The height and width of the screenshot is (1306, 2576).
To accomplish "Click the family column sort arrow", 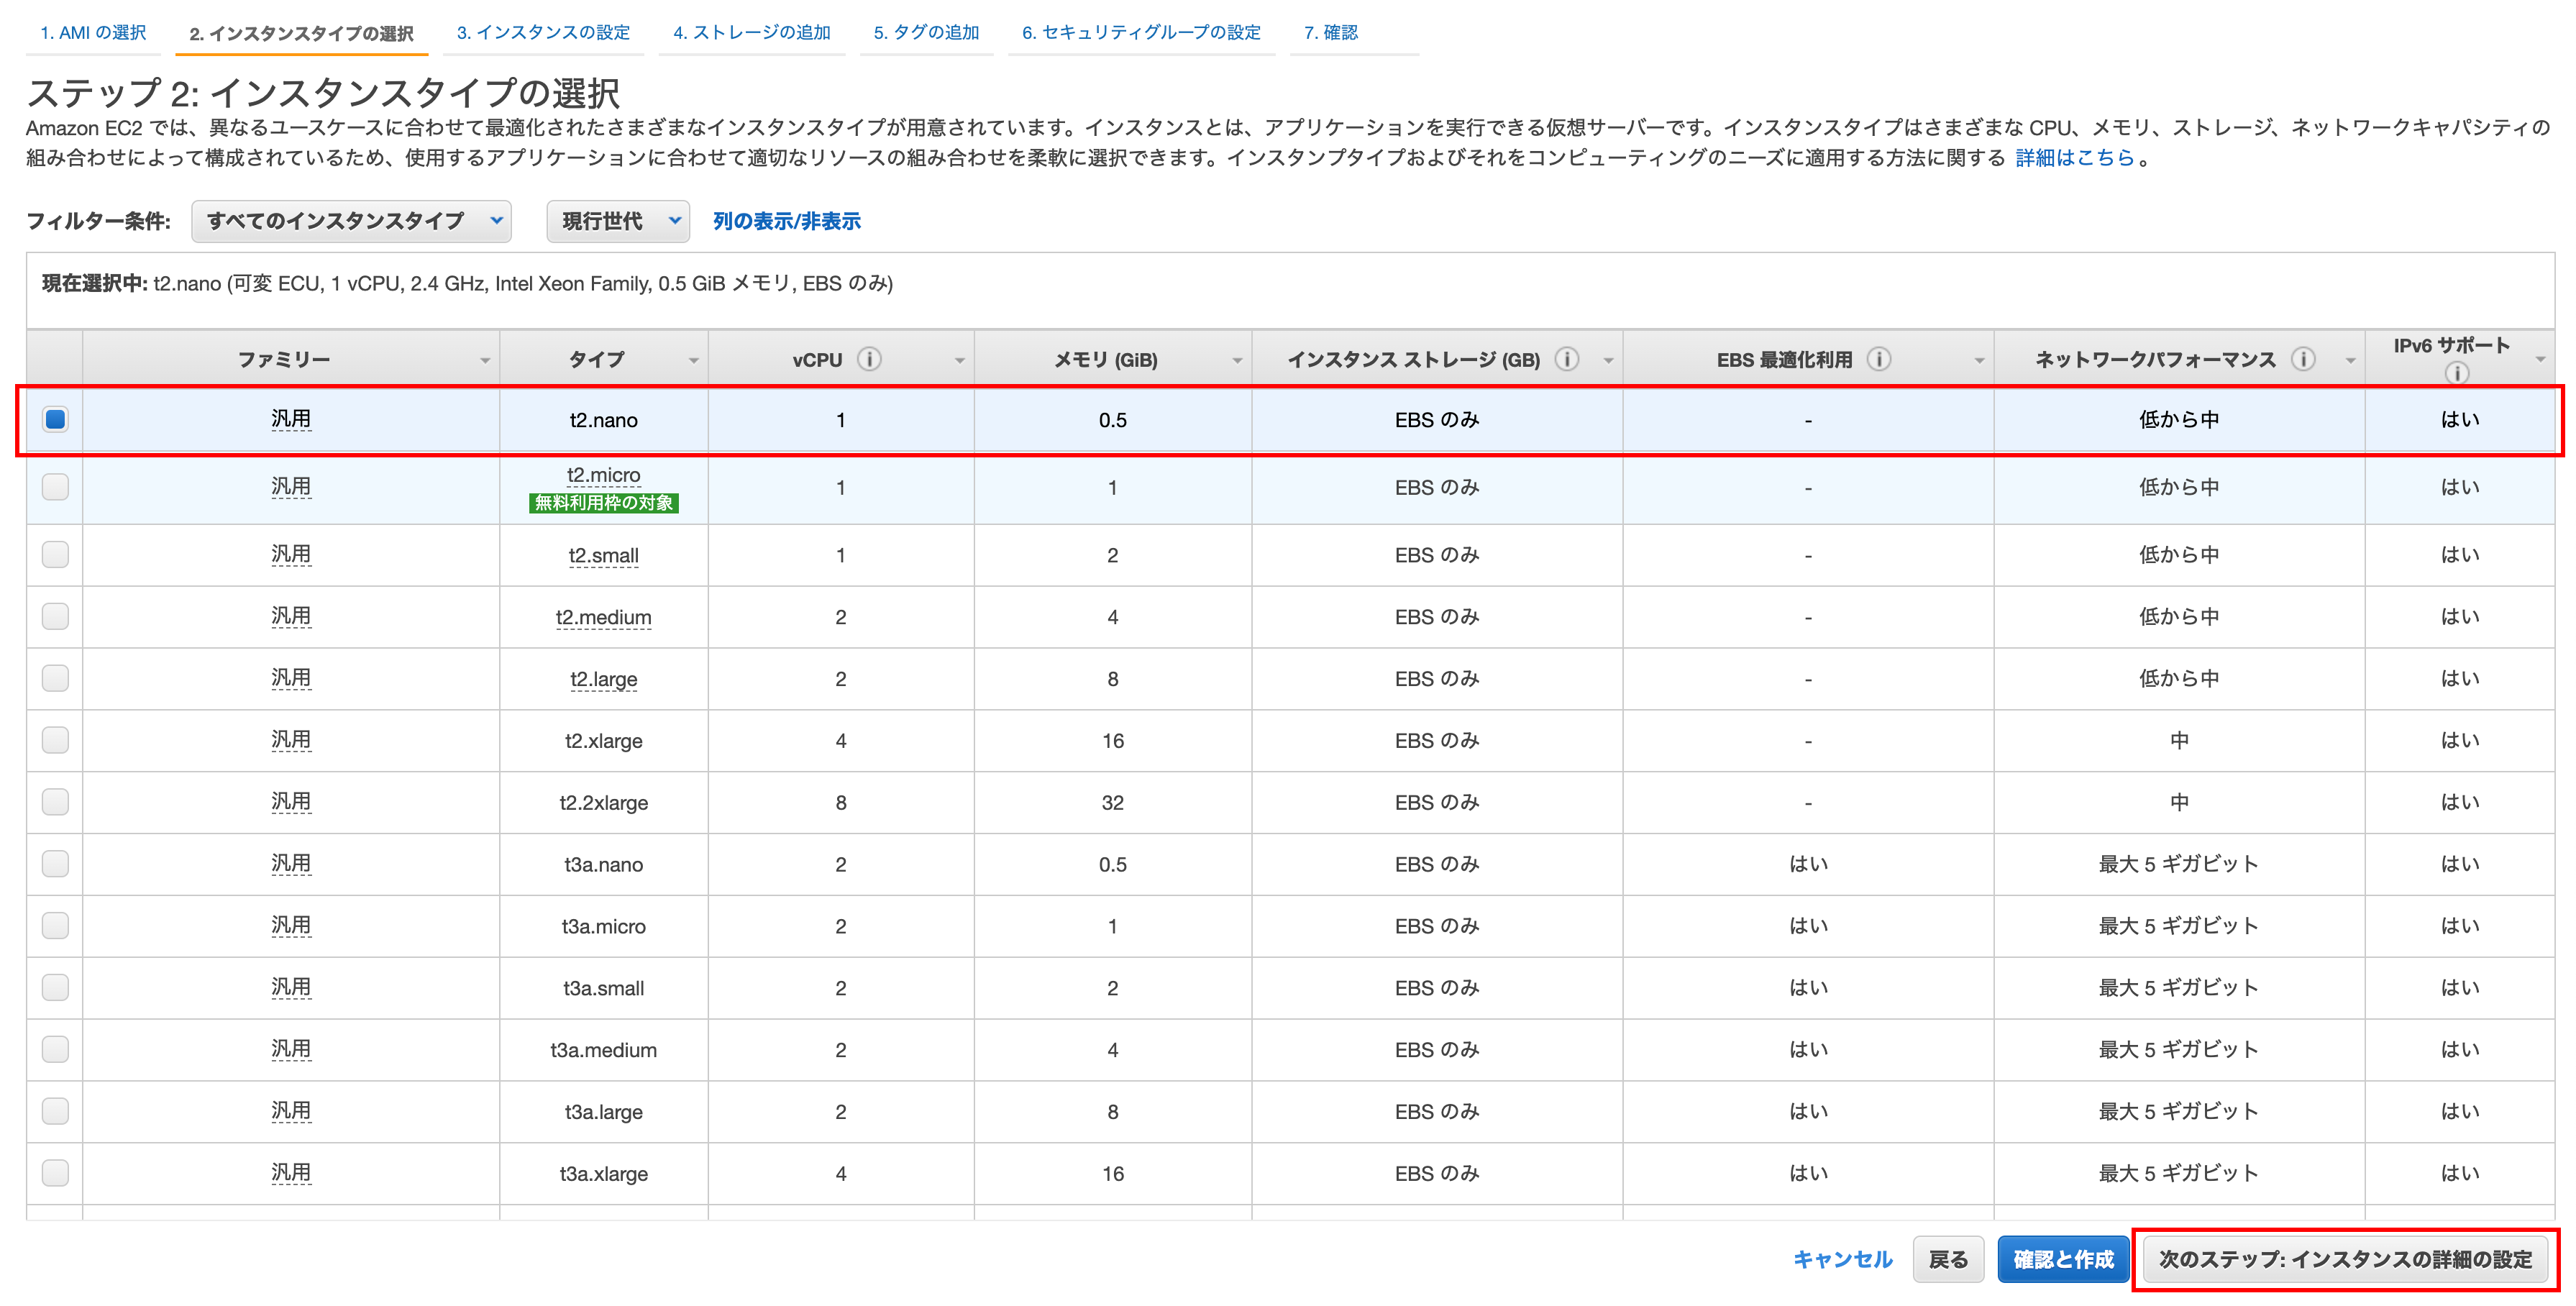I will (485, 361).
